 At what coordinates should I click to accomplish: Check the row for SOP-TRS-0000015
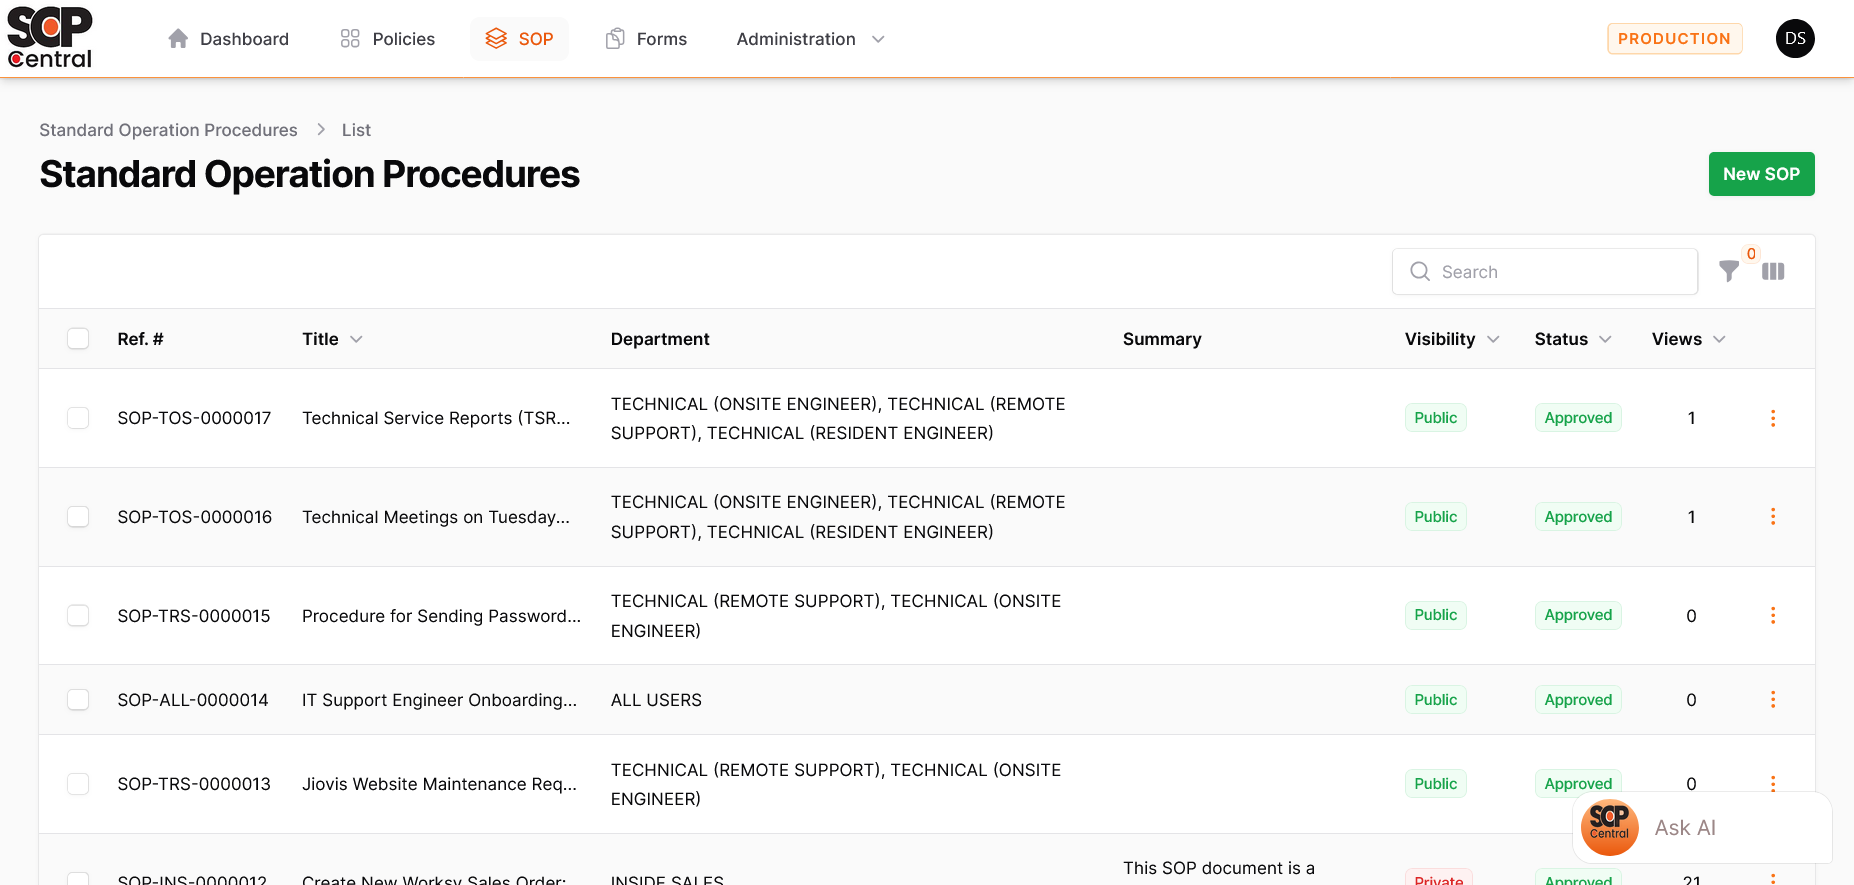point(78,616)
